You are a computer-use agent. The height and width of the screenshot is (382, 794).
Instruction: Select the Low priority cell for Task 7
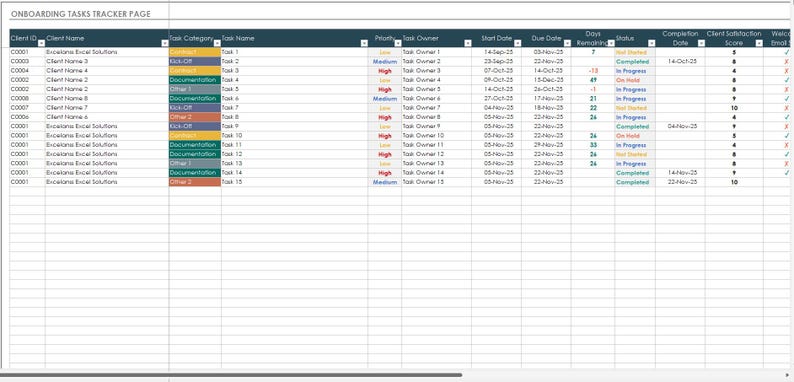click(x=385, y=108)
